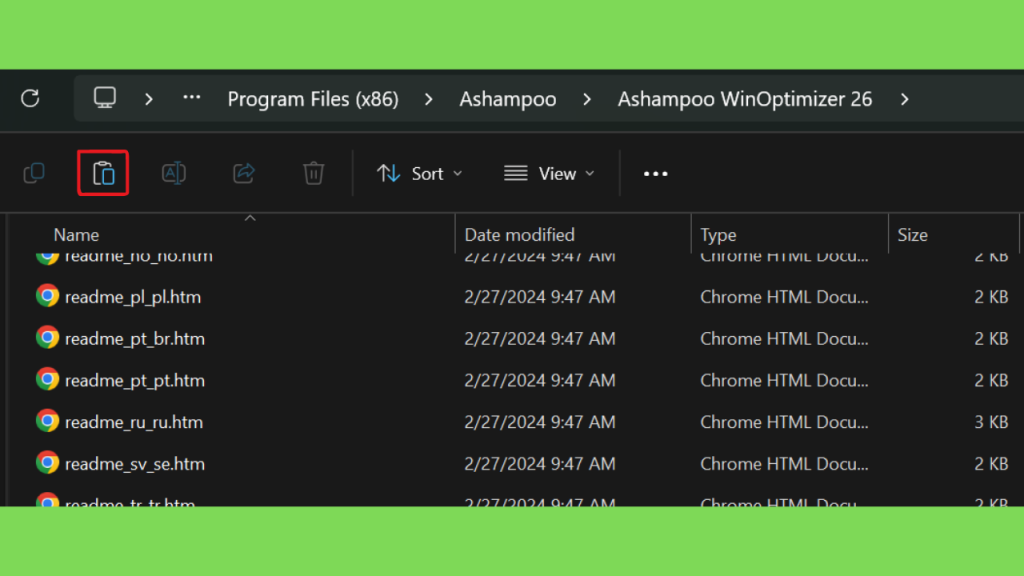Click the date of readme_sv_se.htm
This screenshot has height=576, width=1024.
pos(539,464)
